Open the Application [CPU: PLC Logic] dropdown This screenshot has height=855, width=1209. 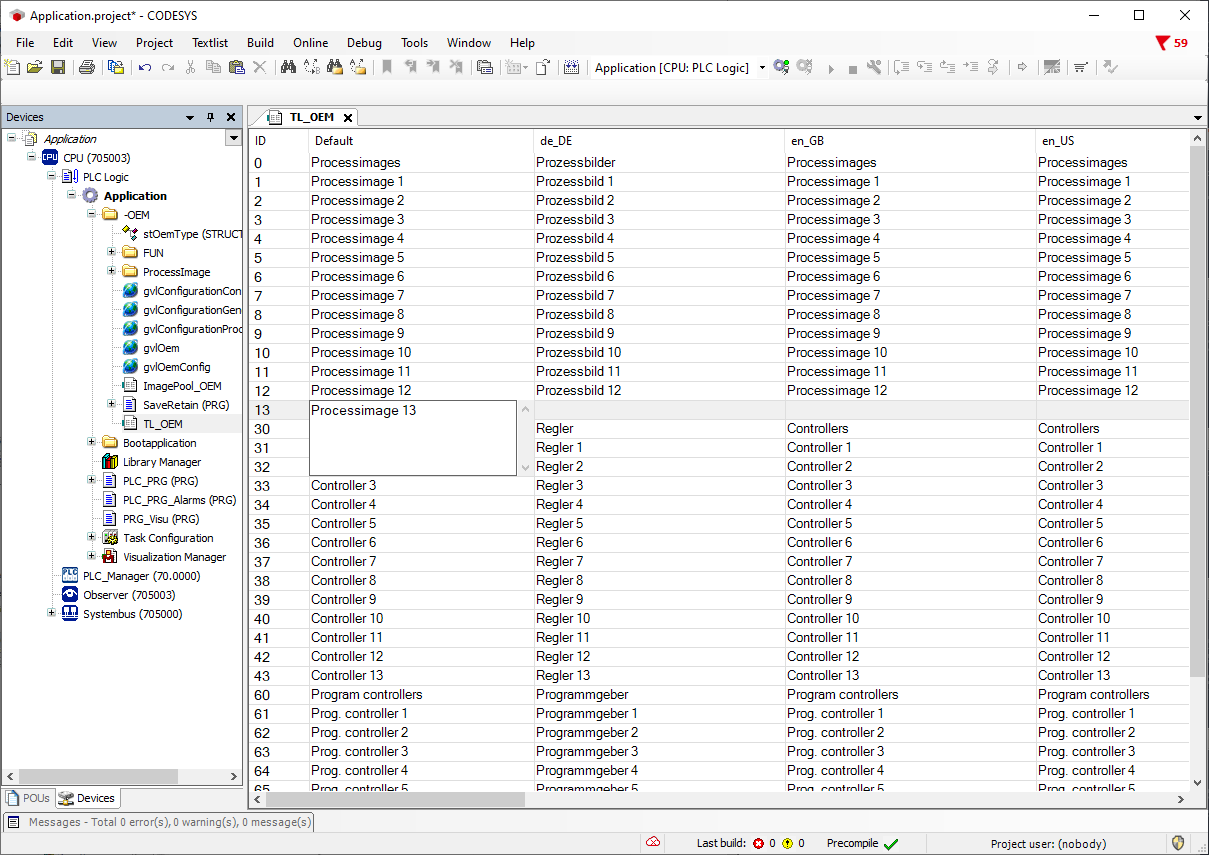coord(761,68)
